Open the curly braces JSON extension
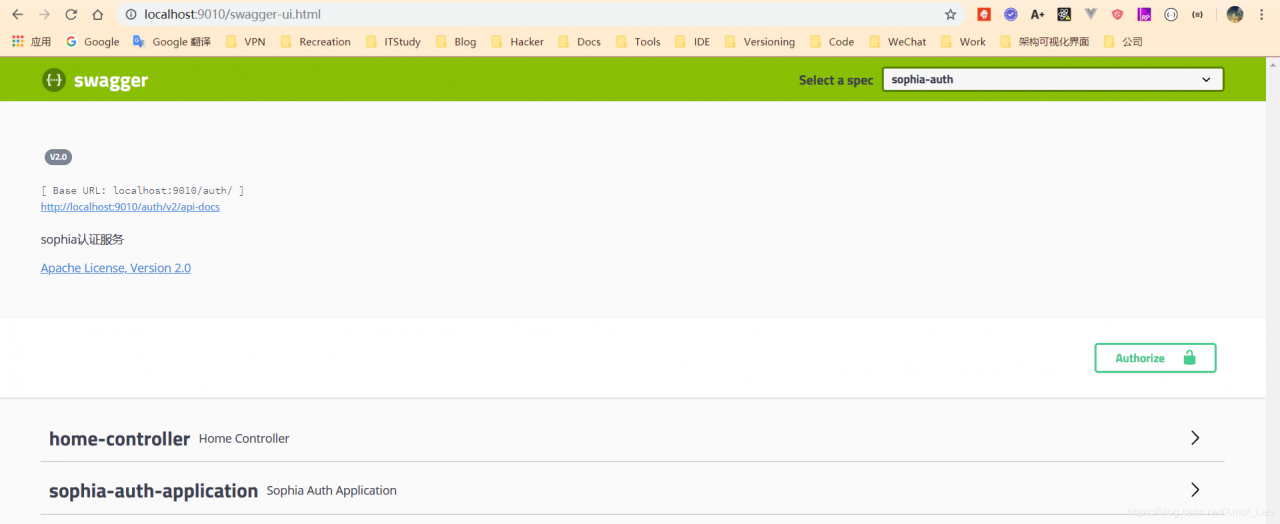Image resolution: width=1280 pixels, height=524 pixels. [1197, 14]
